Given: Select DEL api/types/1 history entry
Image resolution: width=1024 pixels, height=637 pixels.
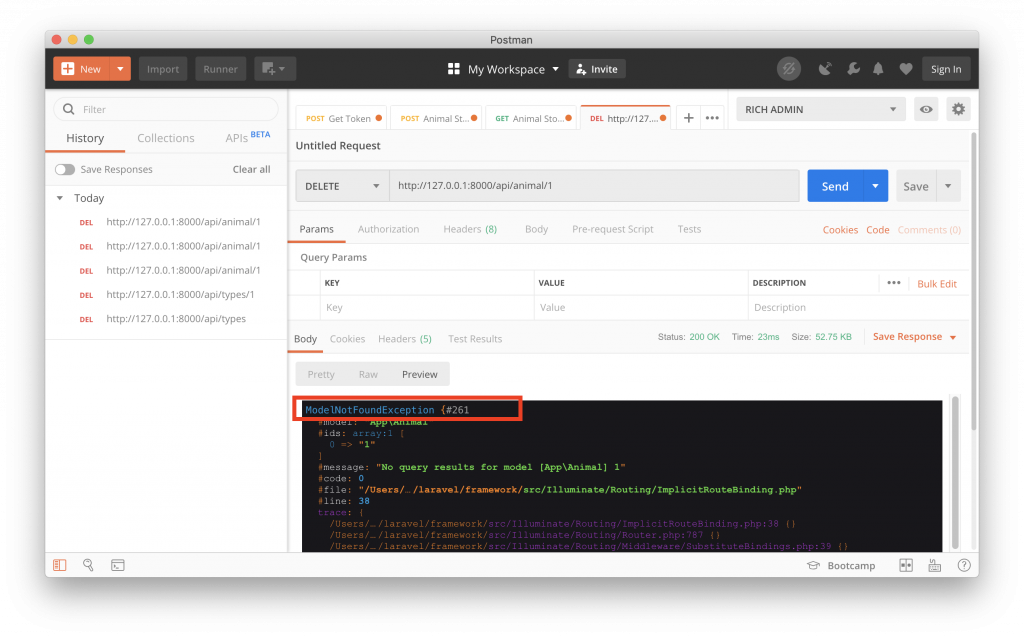Looking at the screenshot, I should click(167, 295).
